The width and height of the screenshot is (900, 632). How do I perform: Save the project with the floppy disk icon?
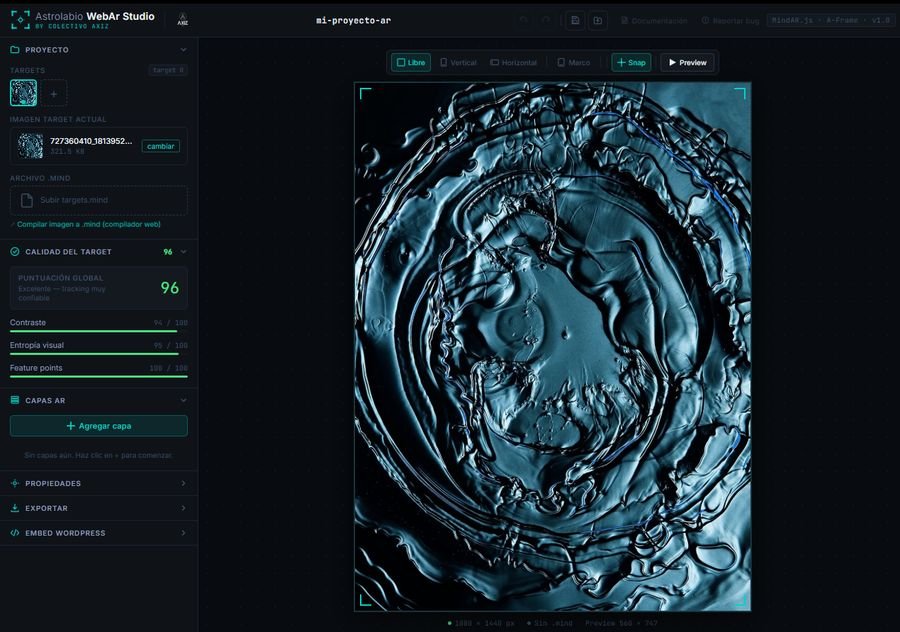pos(575,20)
